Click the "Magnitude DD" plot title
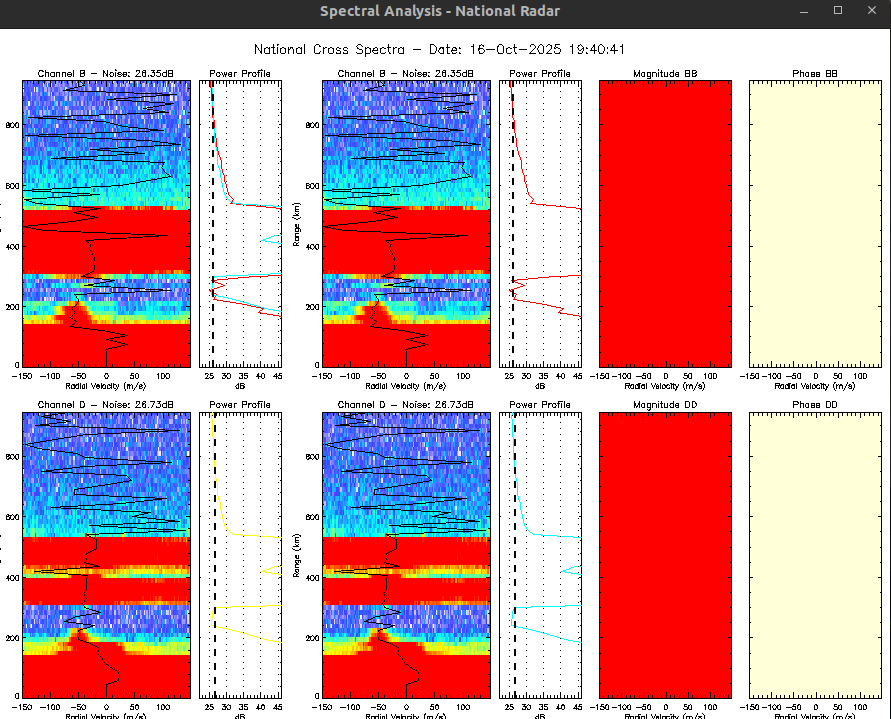Screen dimensions: 891x719 (x=665, y=405)
